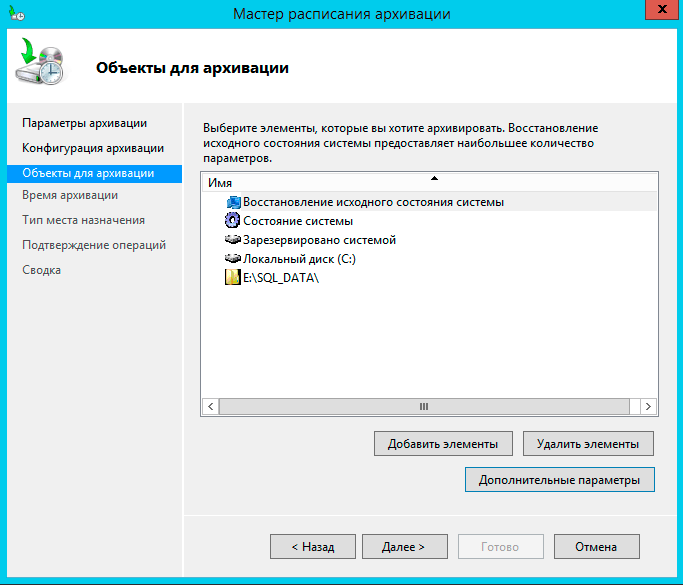
Task: Cancel the wizard with Отмена
Action: pyautogui.click(x=597, y=546)
